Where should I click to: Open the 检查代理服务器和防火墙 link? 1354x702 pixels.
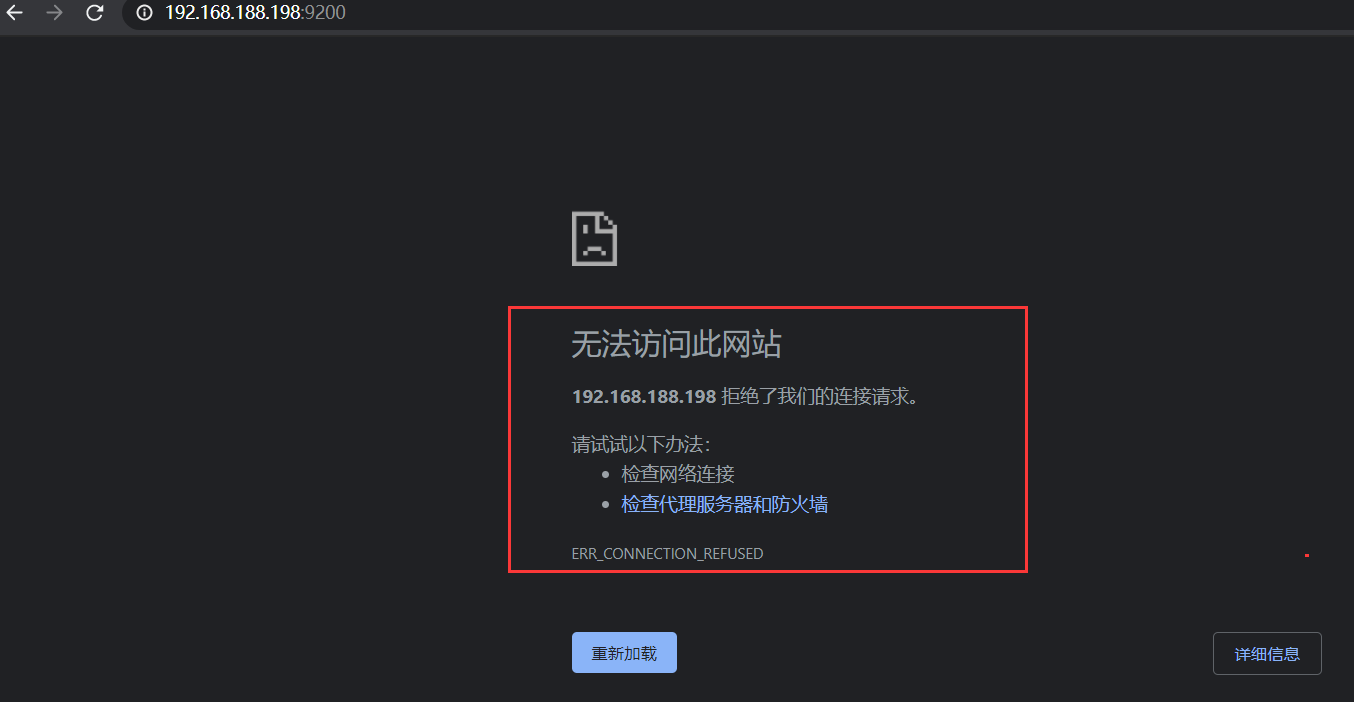coord(725,504)
